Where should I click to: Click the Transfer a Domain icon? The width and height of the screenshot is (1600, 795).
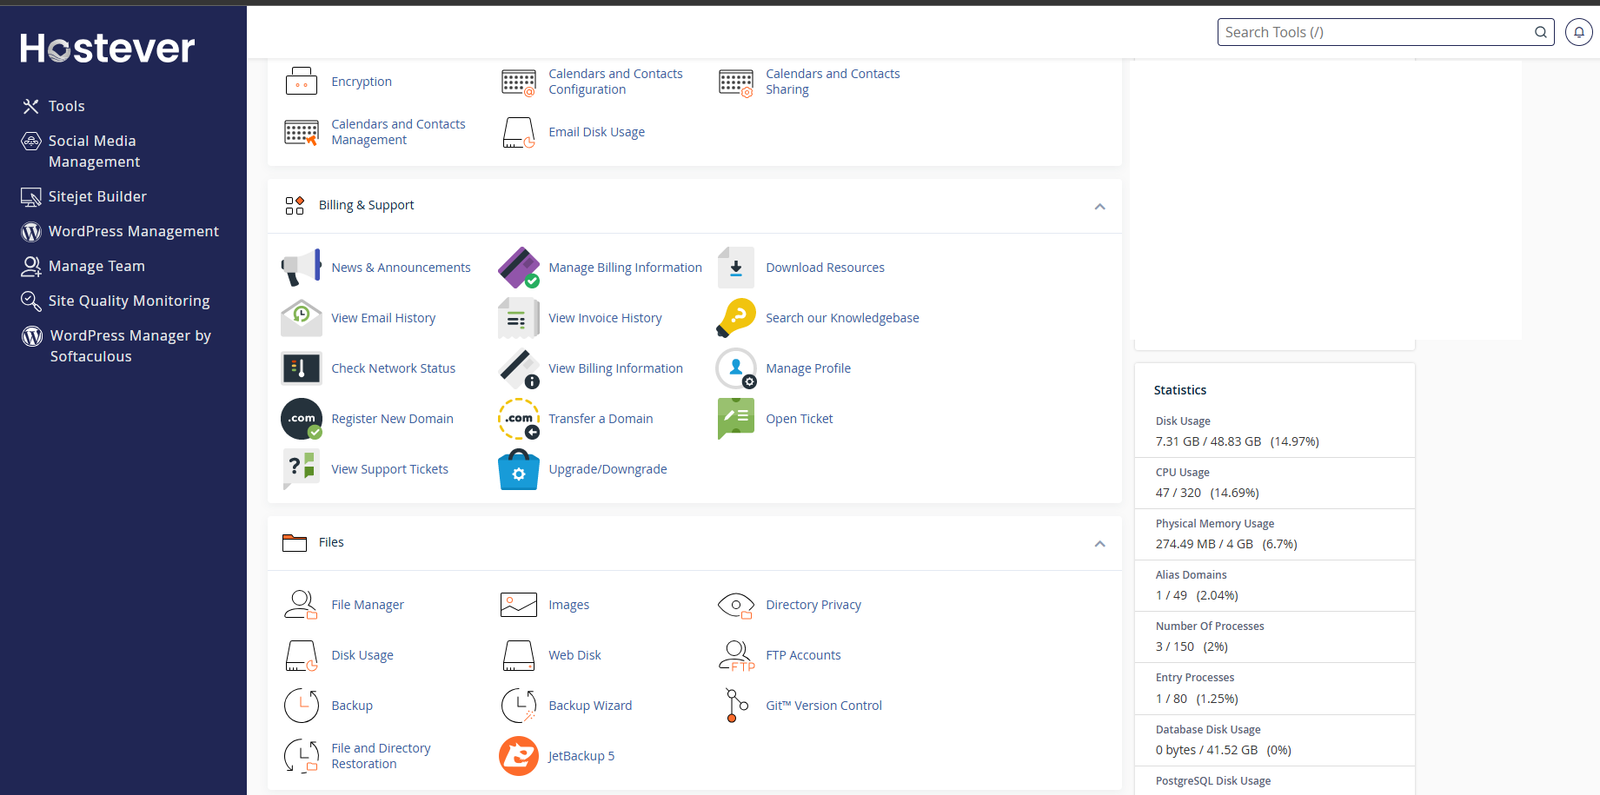(518, 419)
